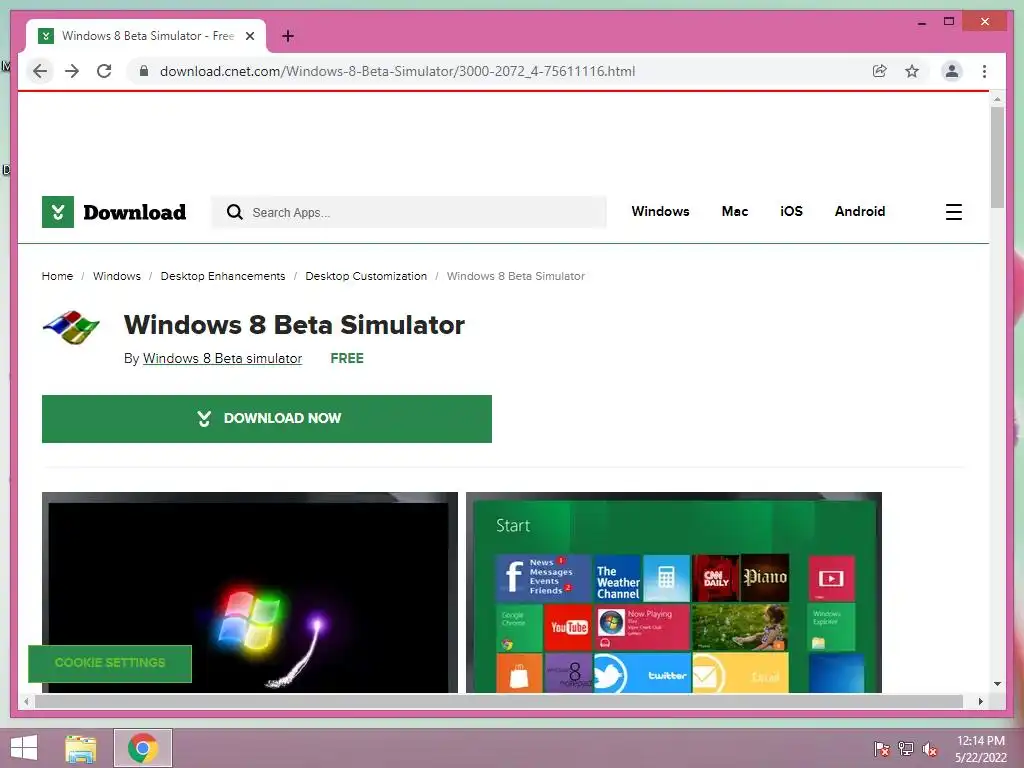Viewport: 1024px width, 768px height.
Task: Click the Download wordmark in header
Action: click(x=135, y=212)
